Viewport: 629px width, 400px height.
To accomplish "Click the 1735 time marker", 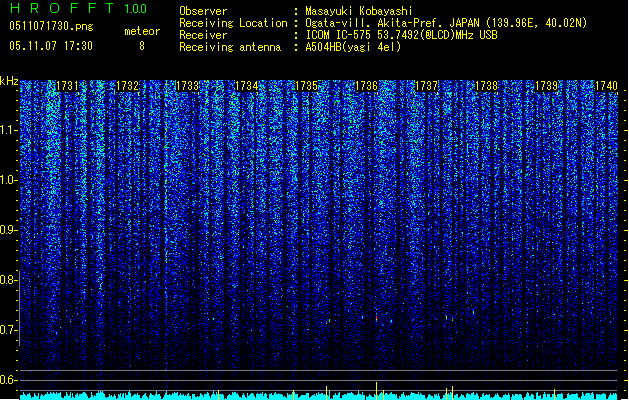I will pos(306,86).
